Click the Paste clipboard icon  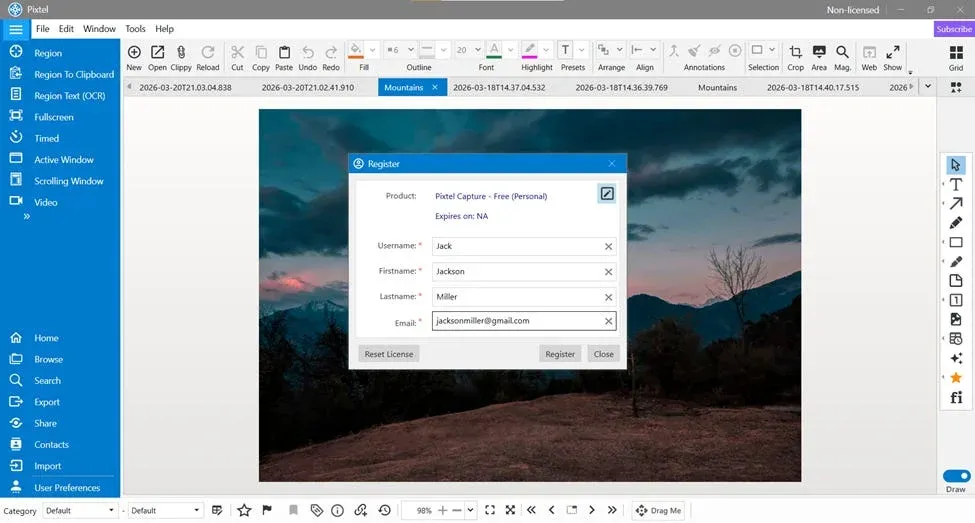(284, 52)
